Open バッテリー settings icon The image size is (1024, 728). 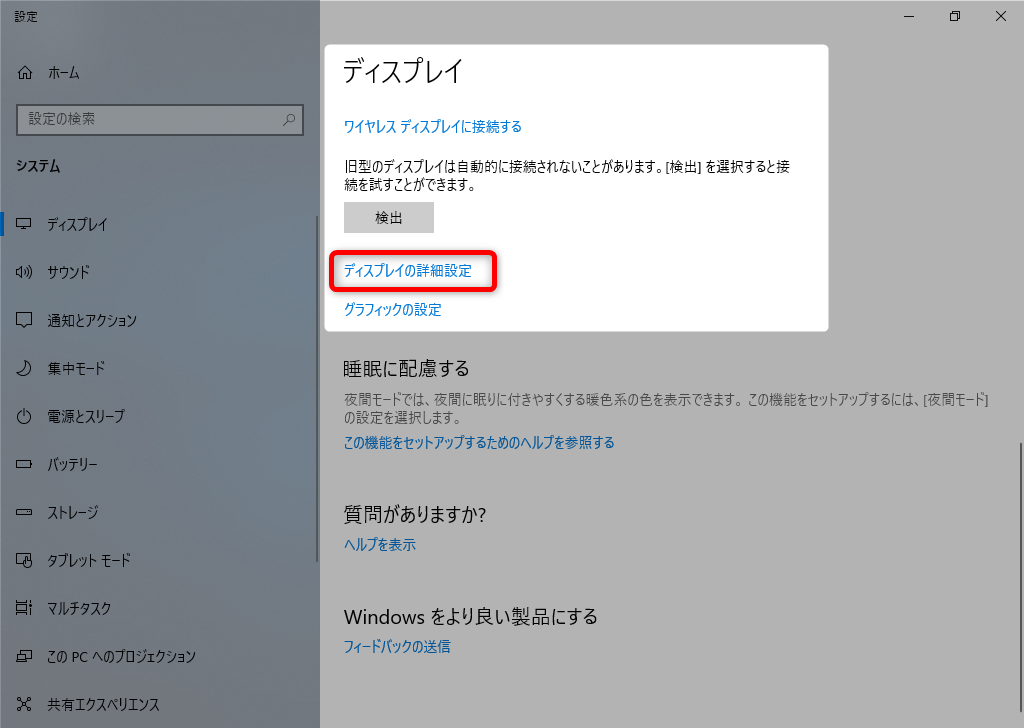tap(23, 464)
